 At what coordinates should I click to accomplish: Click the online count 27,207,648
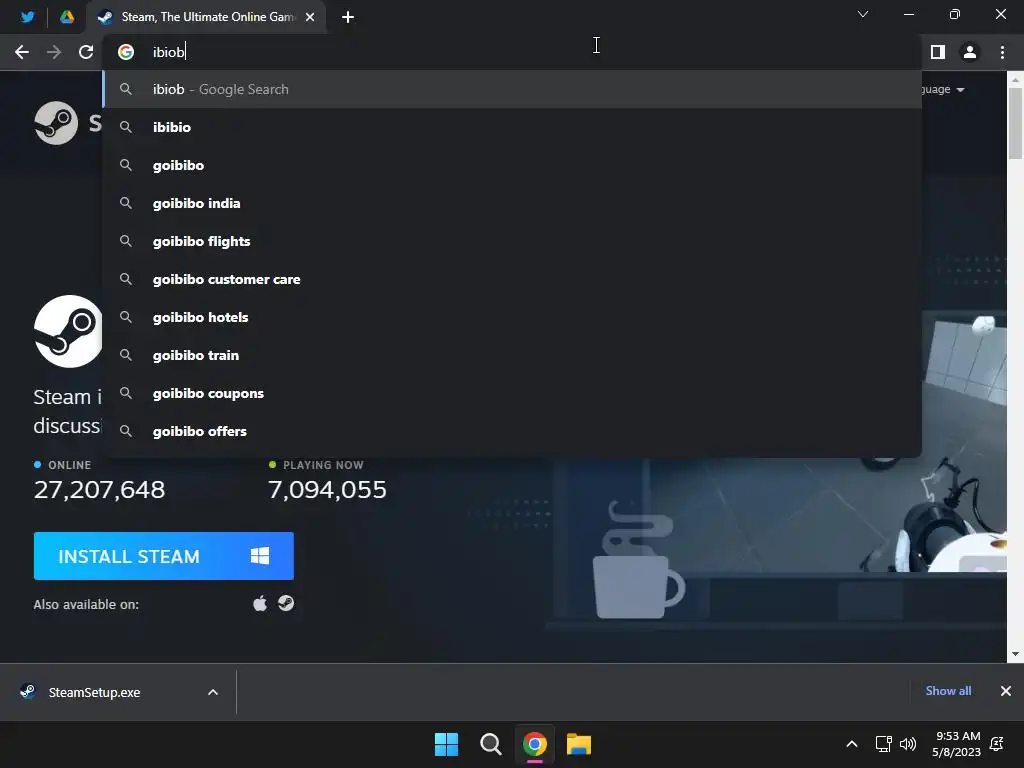tap(99, 490)
